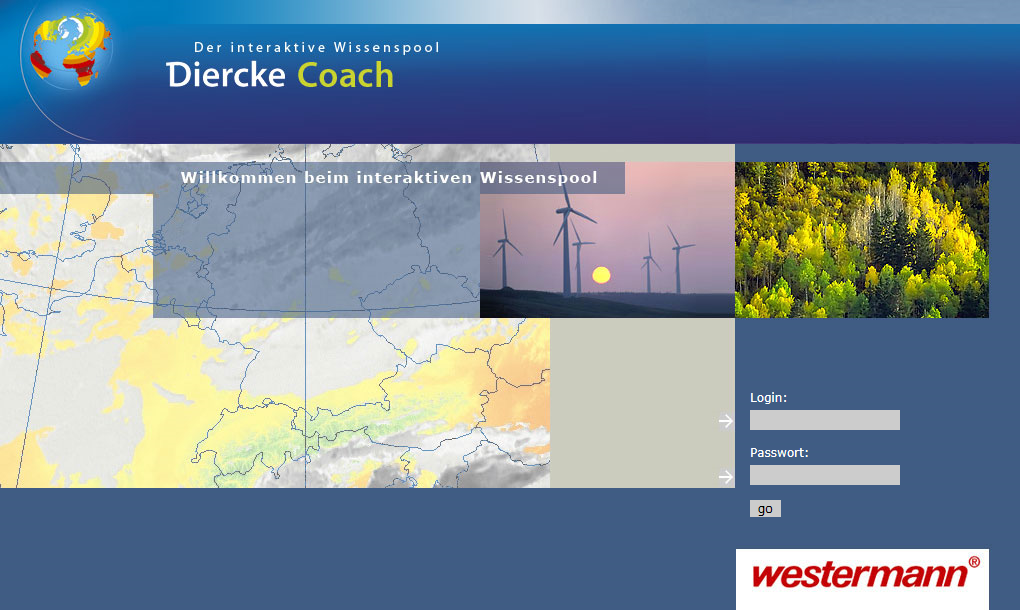Click the gray panel below the turbine photo
Screen dimensions: 1021x613
click(642, 402)
